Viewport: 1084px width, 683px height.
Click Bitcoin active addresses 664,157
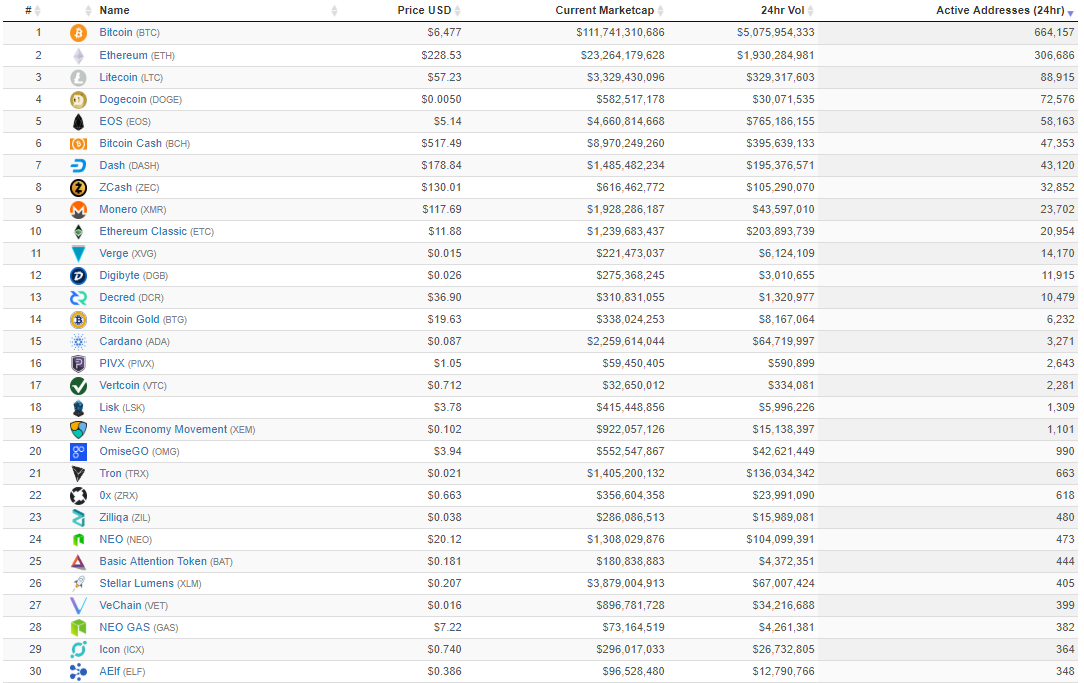click(x=1054, y=32)
